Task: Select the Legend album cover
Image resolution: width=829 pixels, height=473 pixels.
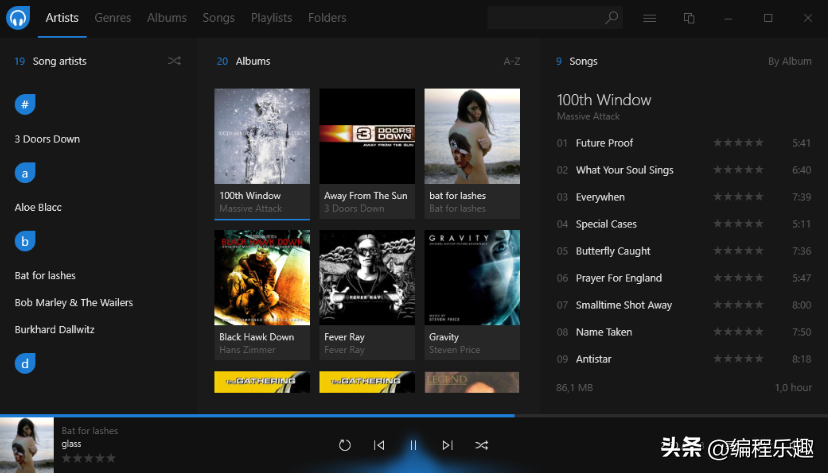Action: pos(472,382)
